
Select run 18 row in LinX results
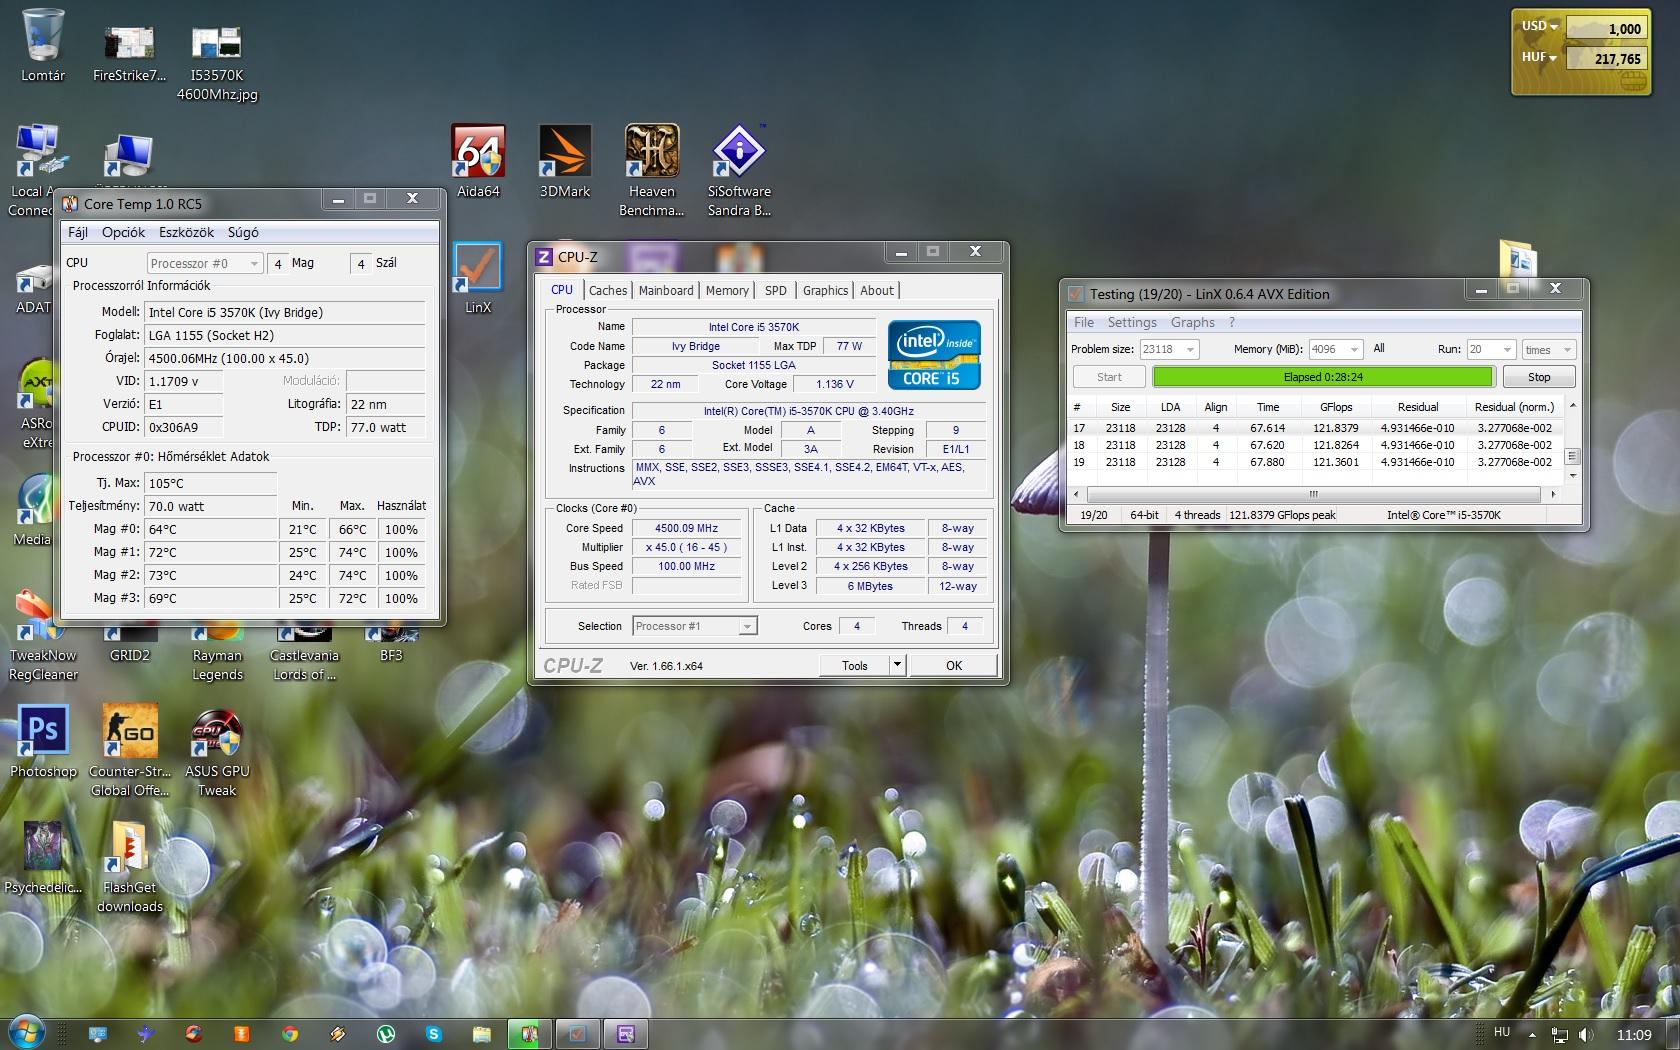[1315, 445]
